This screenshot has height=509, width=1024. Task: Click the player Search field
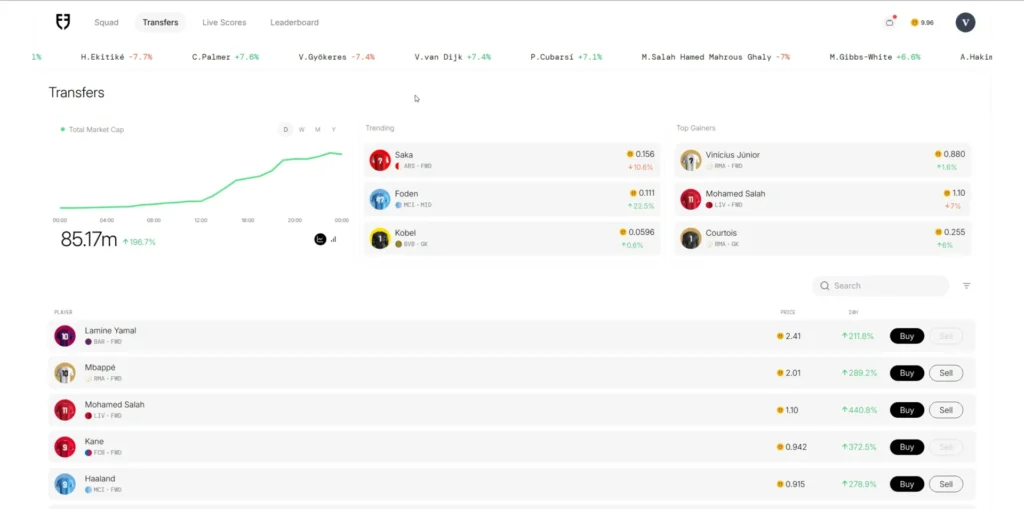tap(880, 286)
